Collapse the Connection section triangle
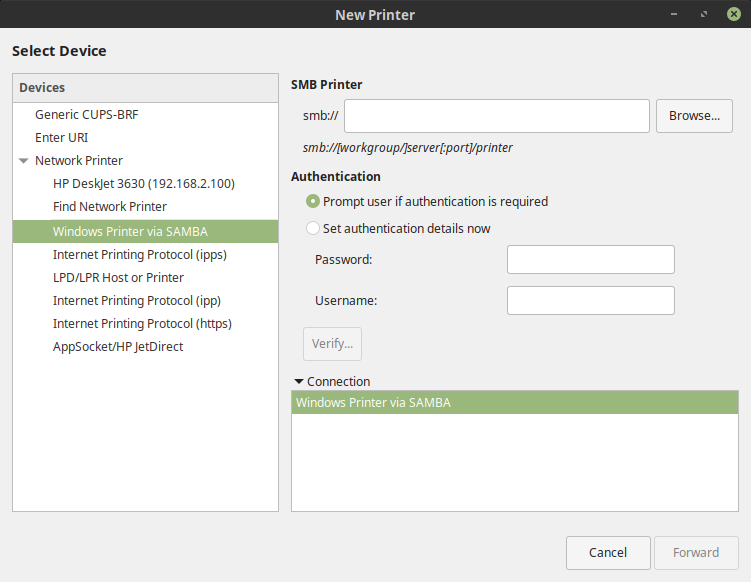The width and height of the screenshot is (751, 582). click(298, 381)
